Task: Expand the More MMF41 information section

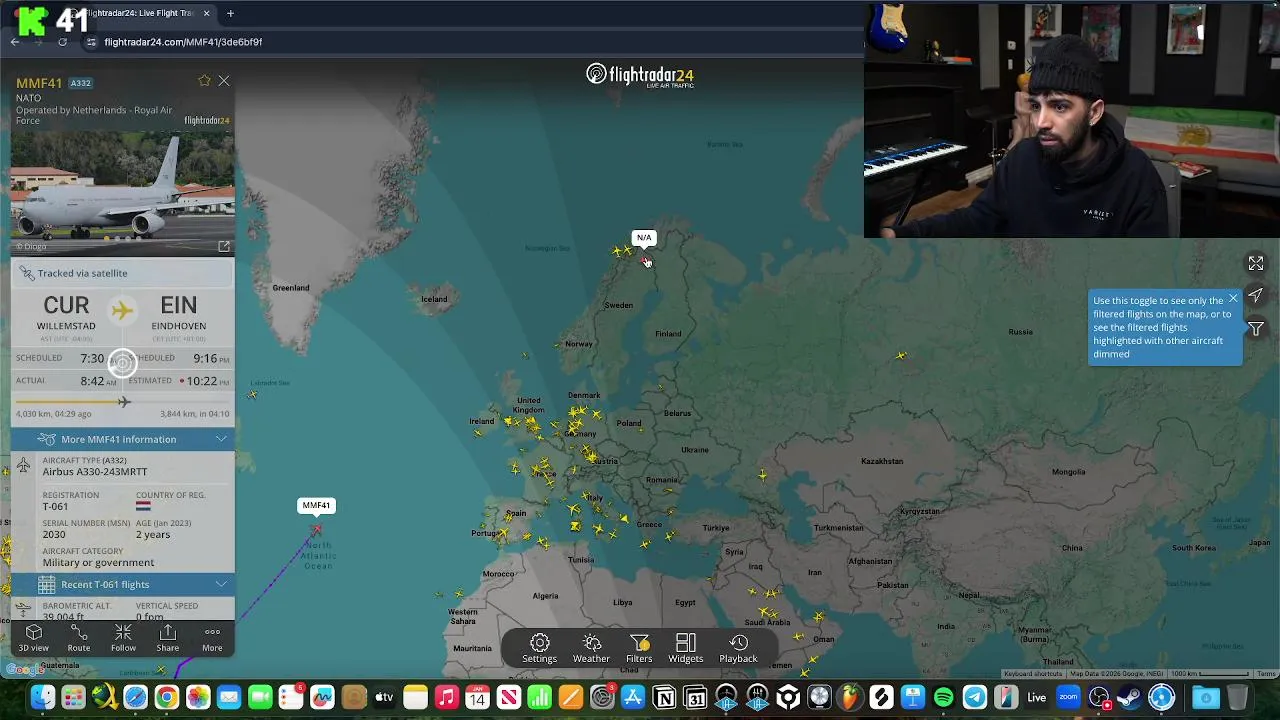Action: (x=123, y=439)
